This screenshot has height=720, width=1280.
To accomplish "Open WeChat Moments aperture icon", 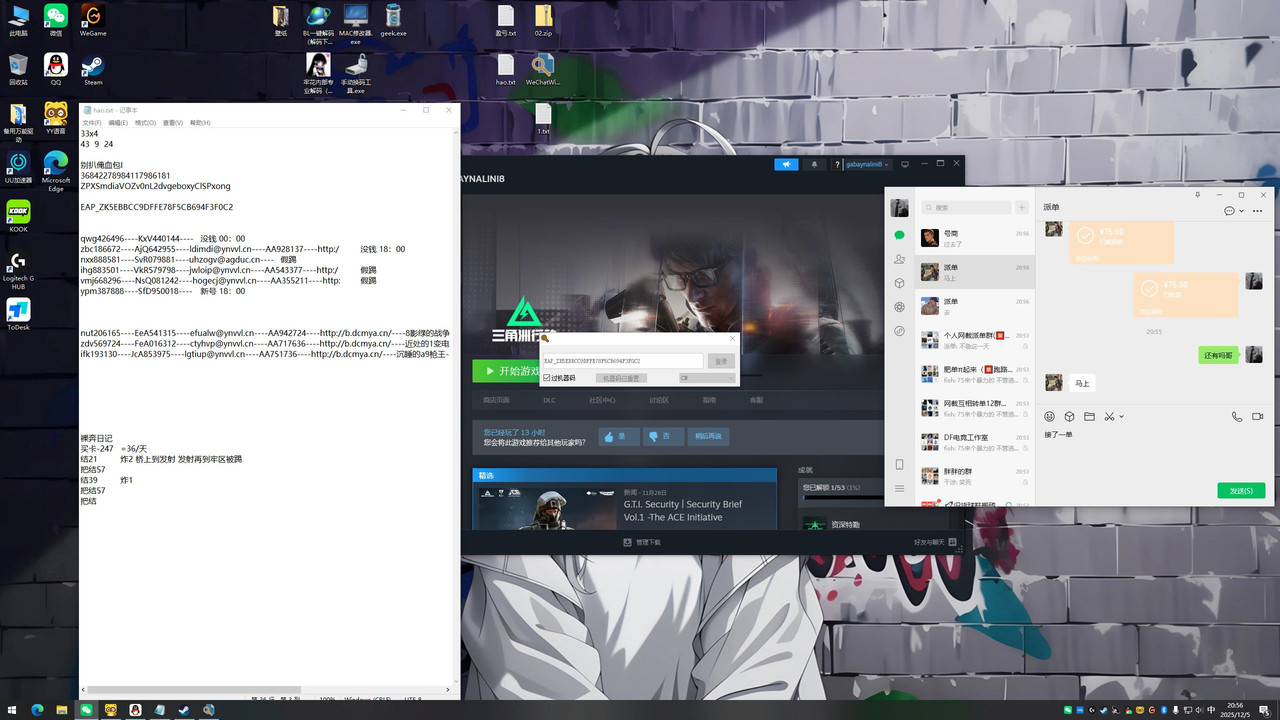I will pos(899,307).
